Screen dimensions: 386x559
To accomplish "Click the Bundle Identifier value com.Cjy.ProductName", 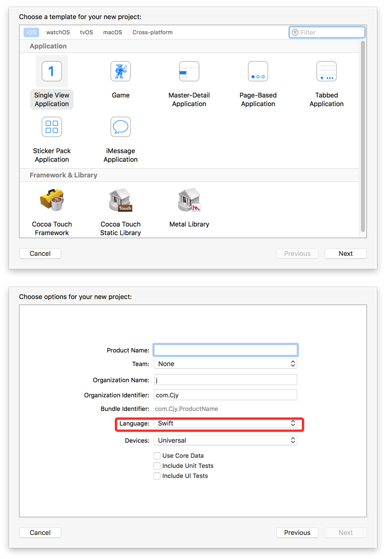I will 186,409.
